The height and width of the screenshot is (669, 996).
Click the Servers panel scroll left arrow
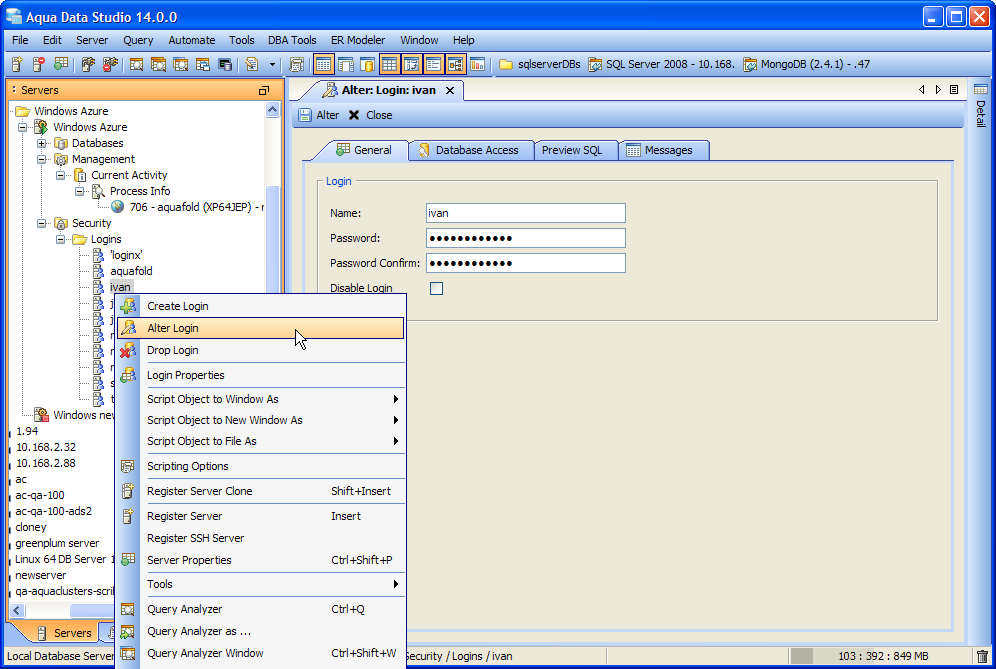(17, 611)
